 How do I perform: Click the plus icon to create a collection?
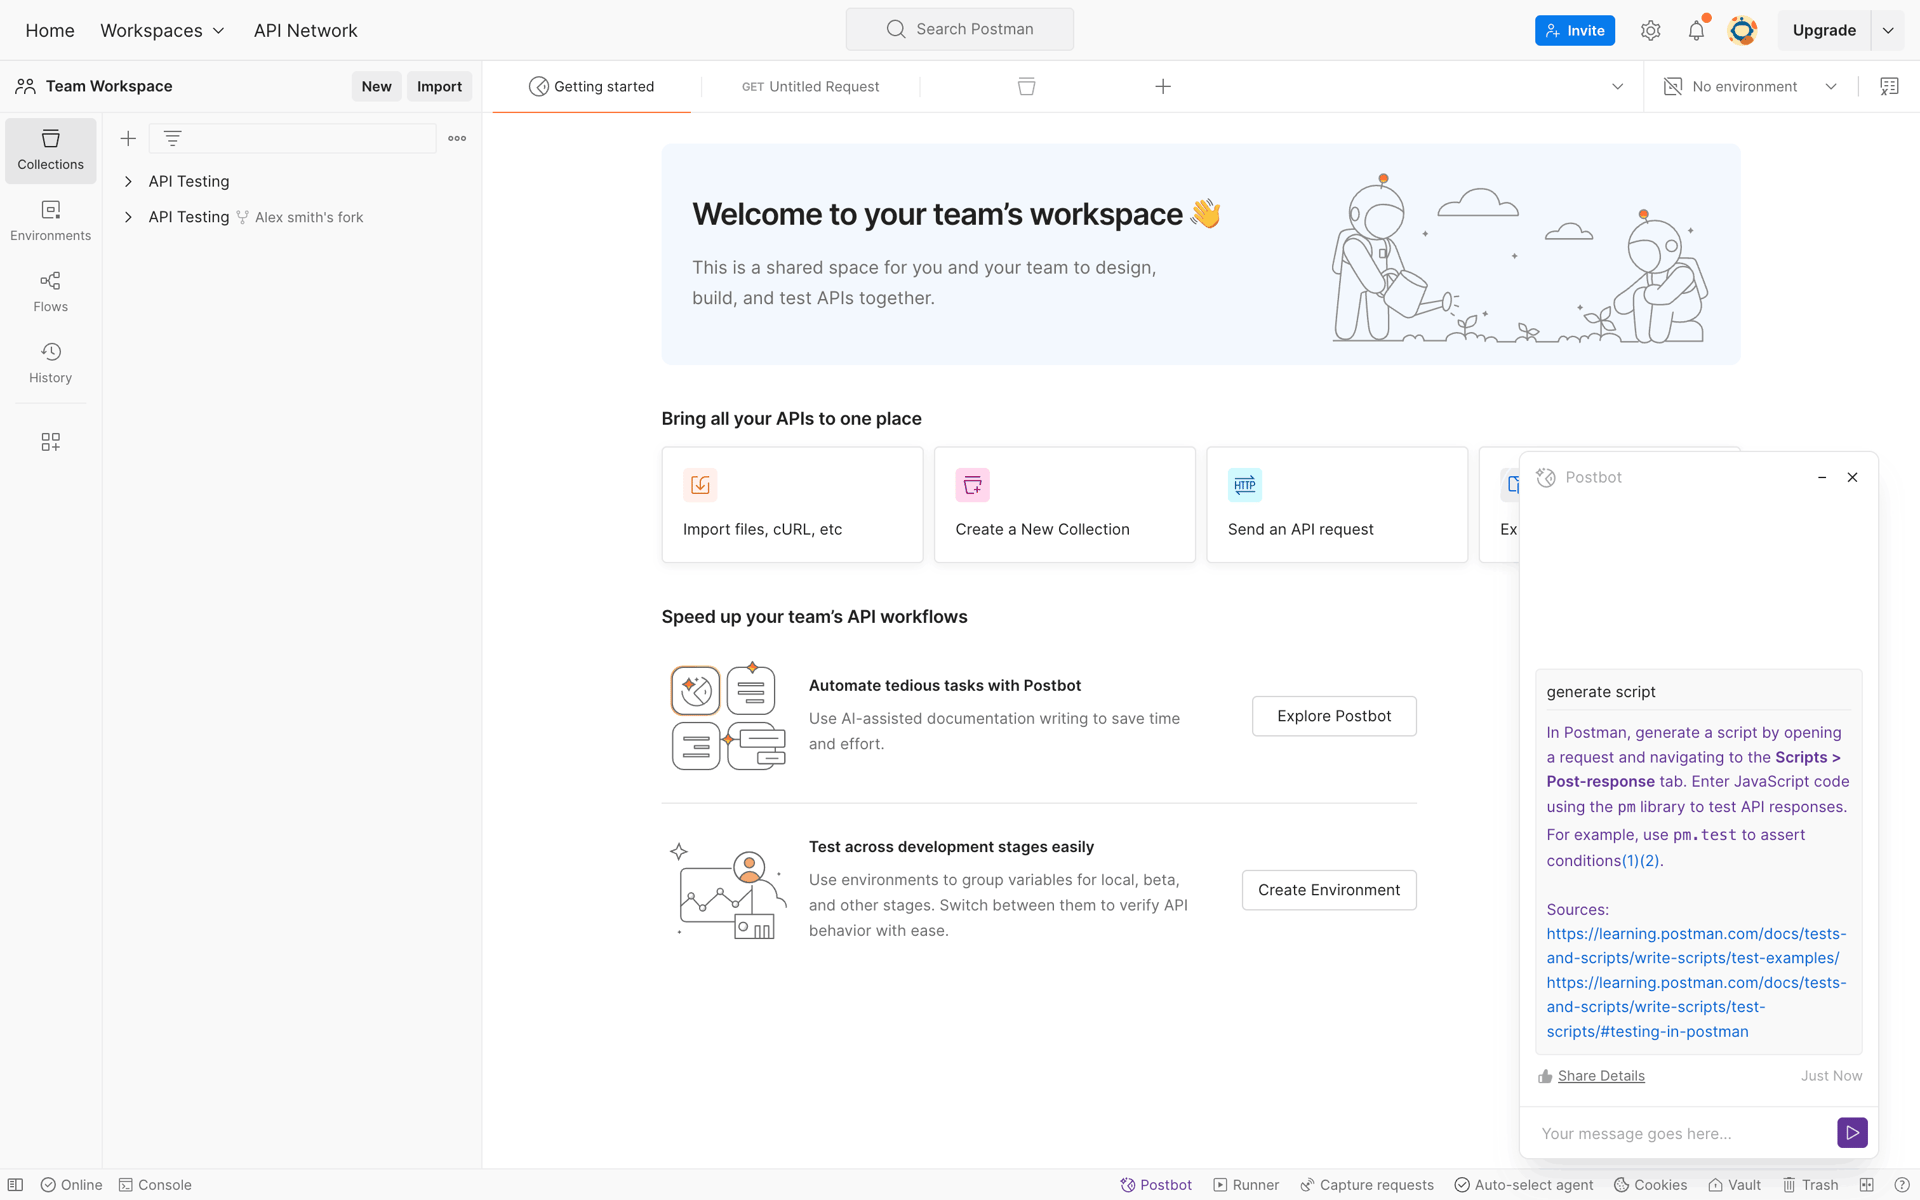[x=128, y=138]
